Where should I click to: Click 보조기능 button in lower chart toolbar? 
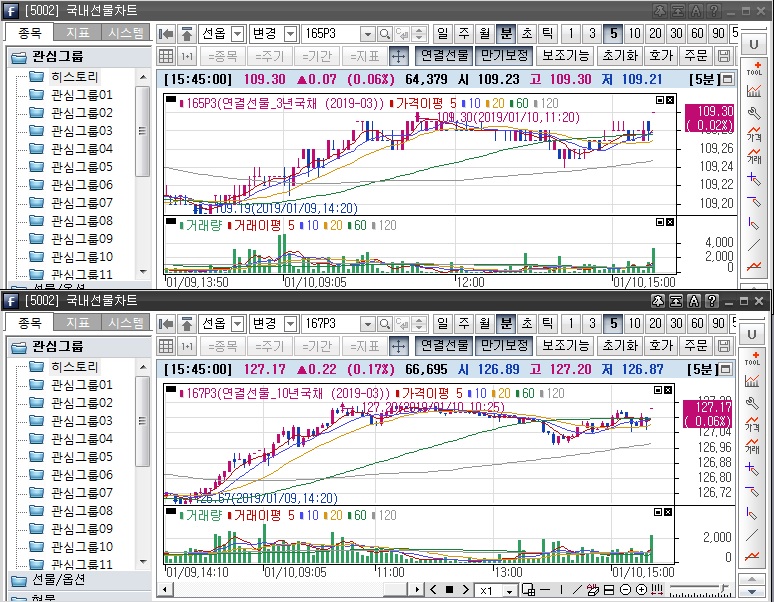tap(565, 345)
